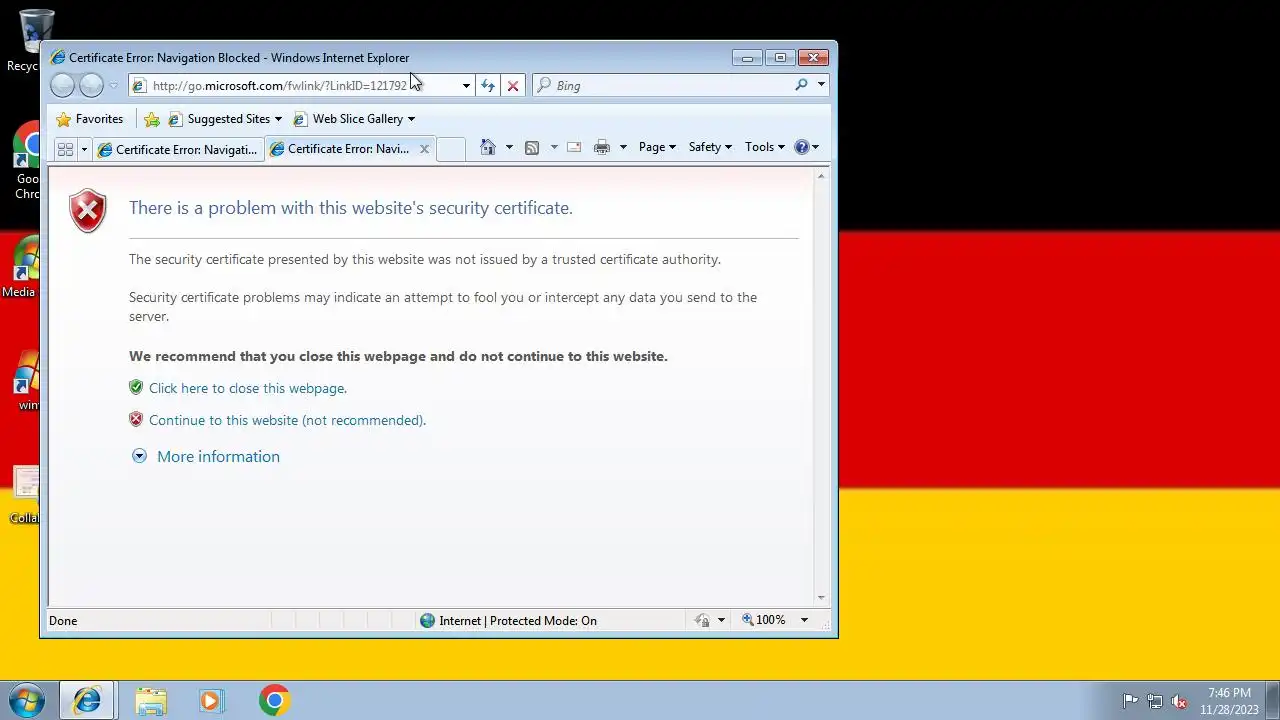Click the muted volume tray icon
Viewport: 1280px width, 720px height.
click(x=1180, y=701)
